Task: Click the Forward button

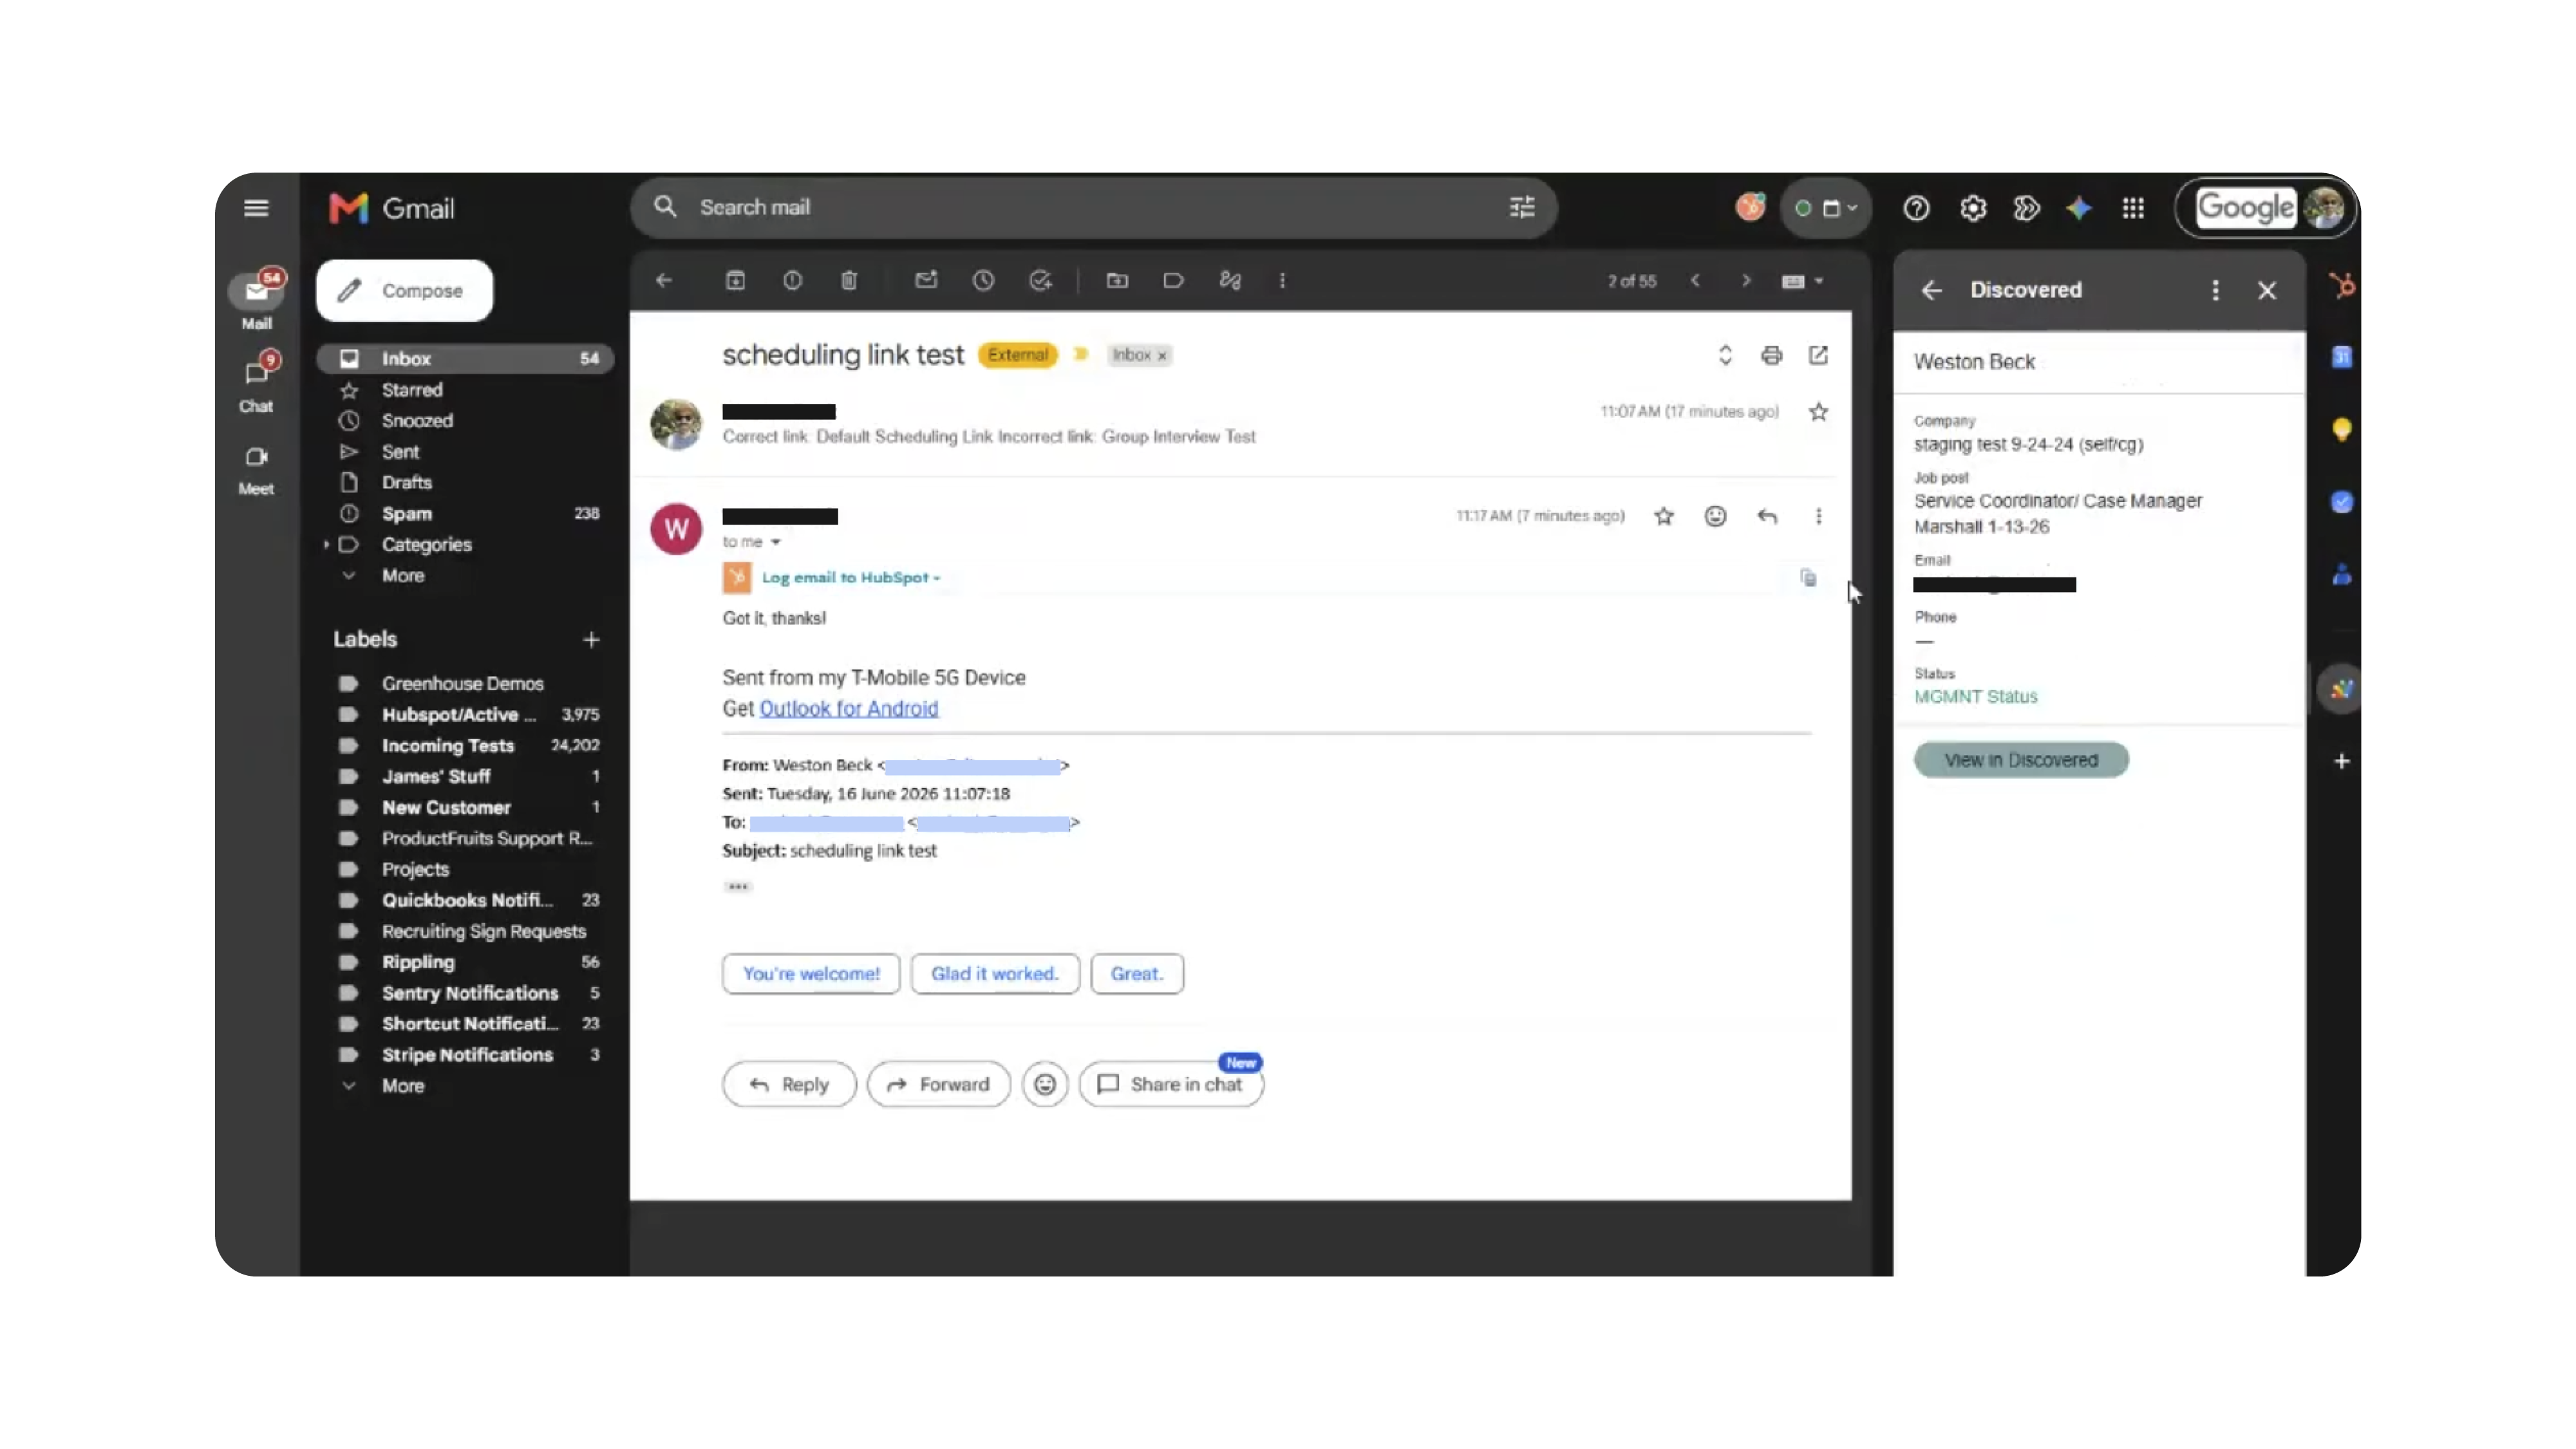Action: click(938, 1084)
